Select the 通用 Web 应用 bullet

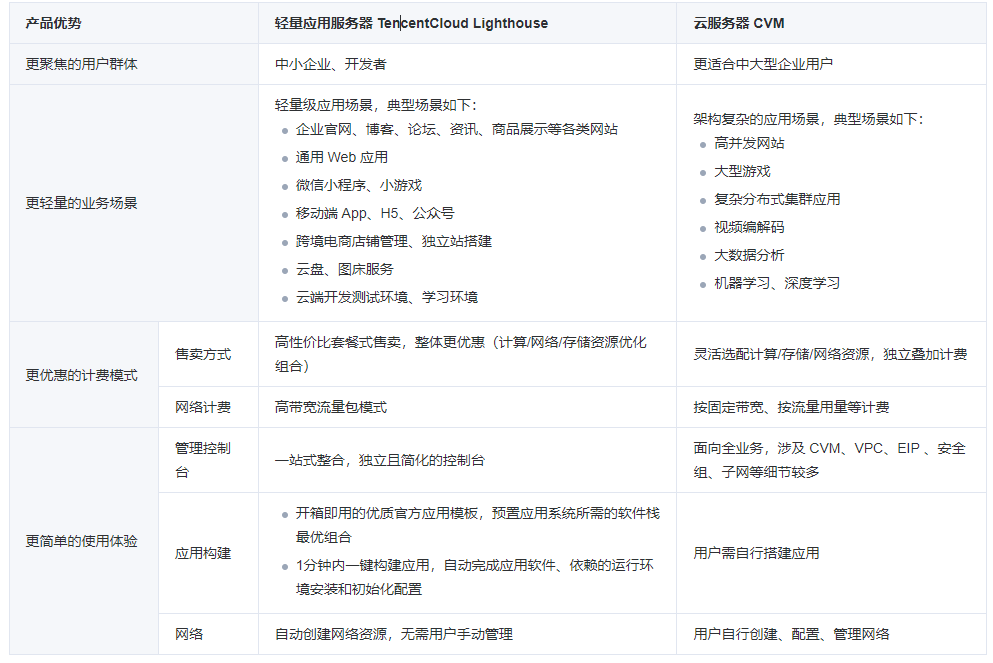[341, 157]
